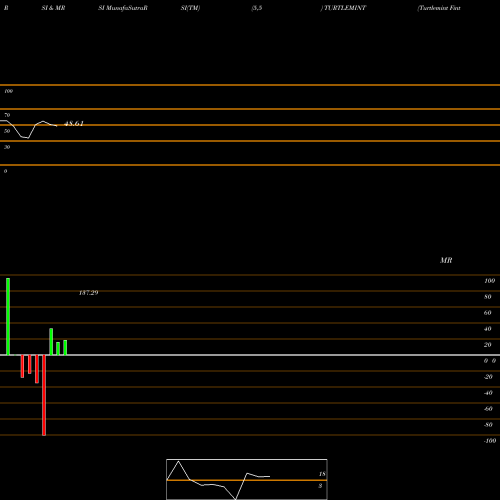Click the RSI value label 48.61
500x500 pixels.
(x=74, y=124)
